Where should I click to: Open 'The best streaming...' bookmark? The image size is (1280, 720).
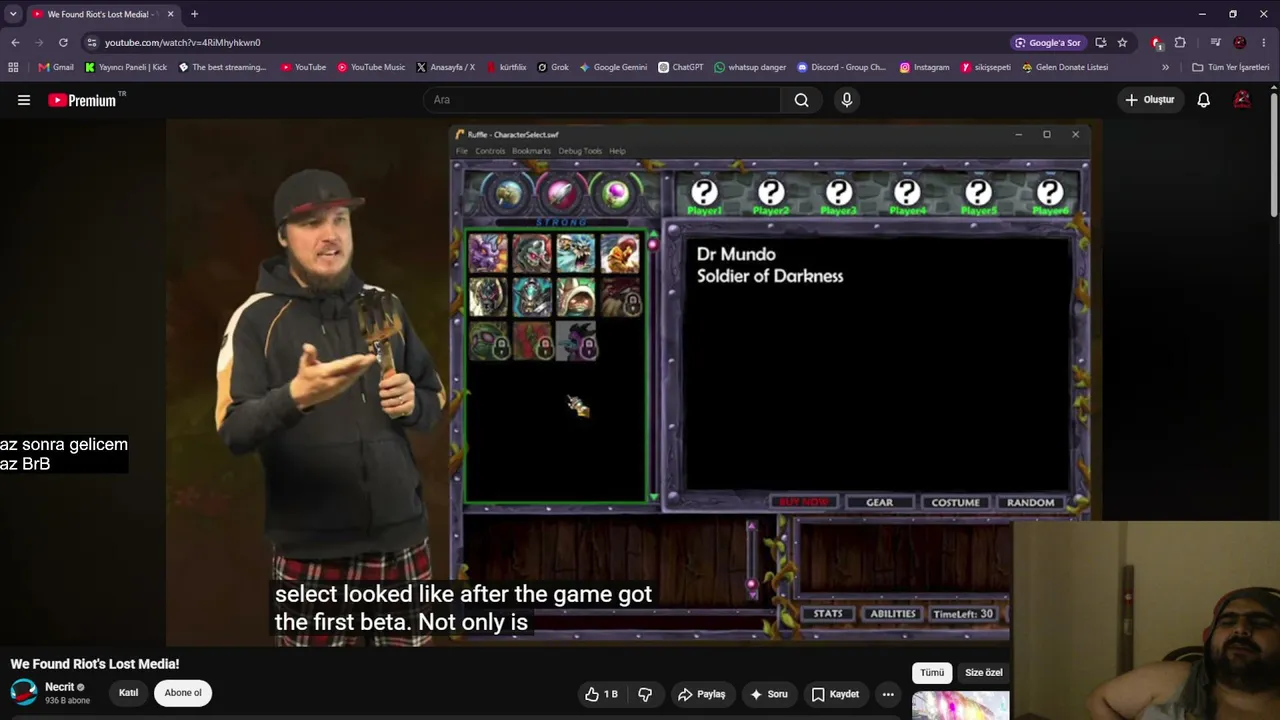[222, 67]
